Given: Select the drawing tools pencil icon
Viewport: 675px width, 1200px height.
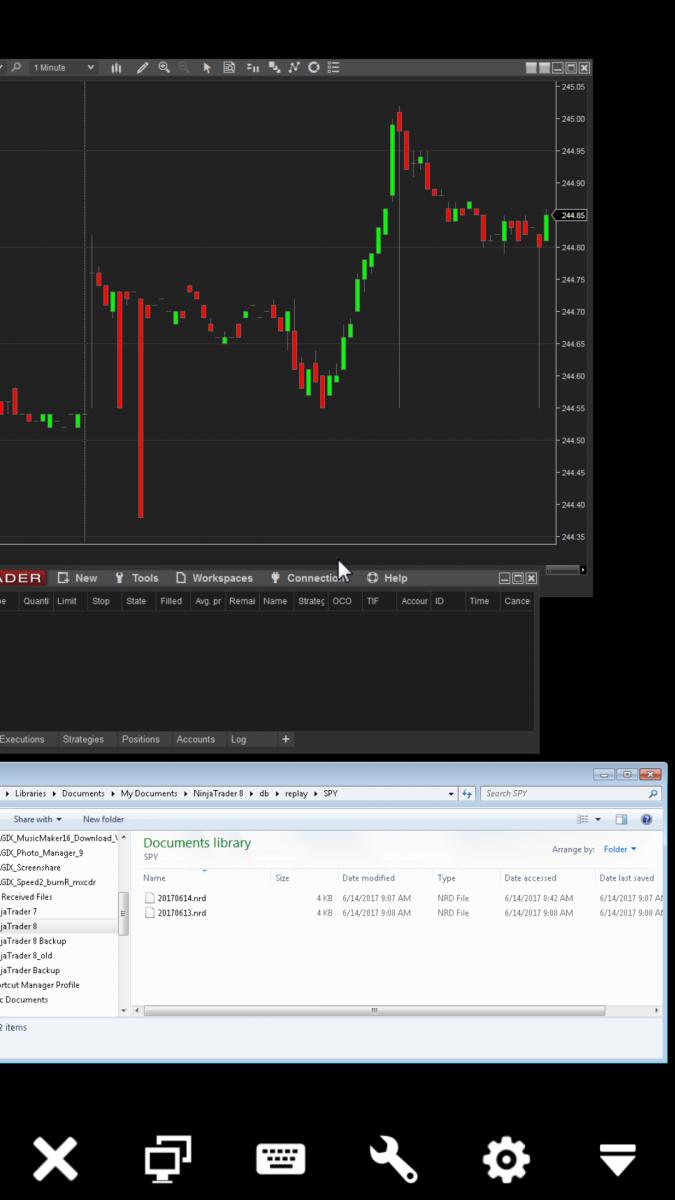Looking at the screenshot, I should coord(142,68).
